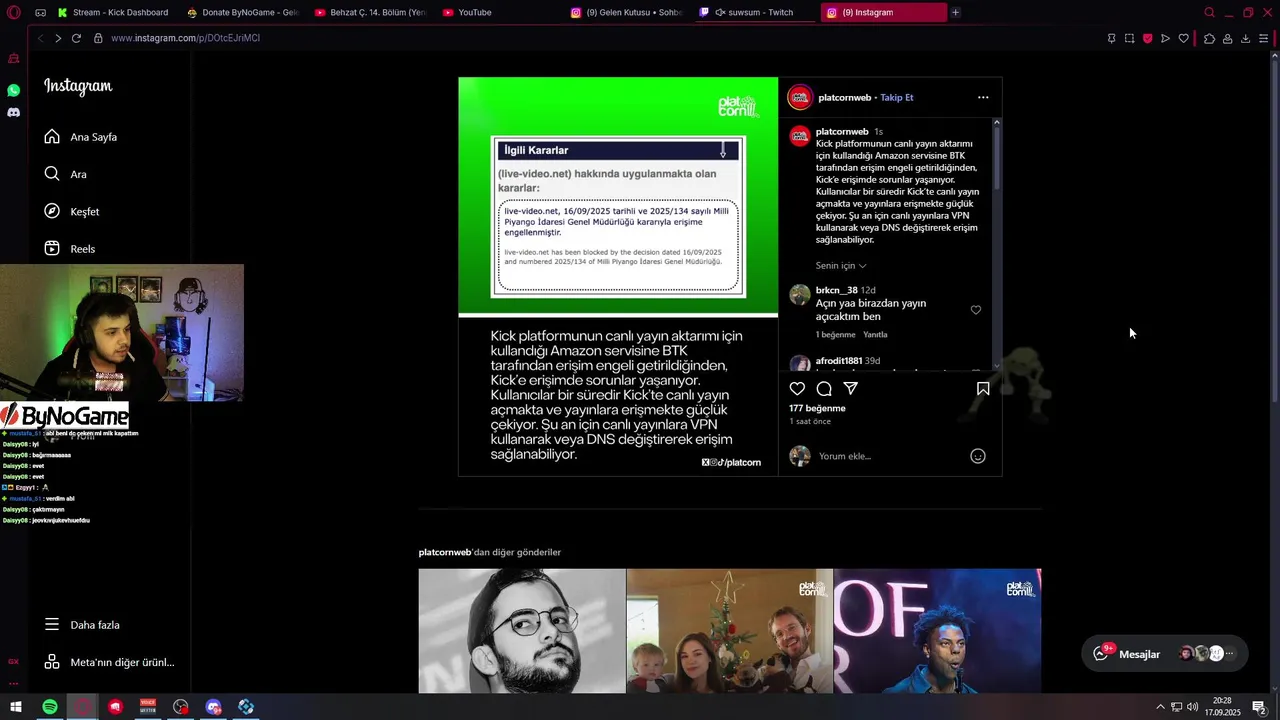Image resolution: width=1280 pixels, height=720 pixels.
Task: Open the family Christmas tree post thumbnail
Action: (x=729, y=631)
